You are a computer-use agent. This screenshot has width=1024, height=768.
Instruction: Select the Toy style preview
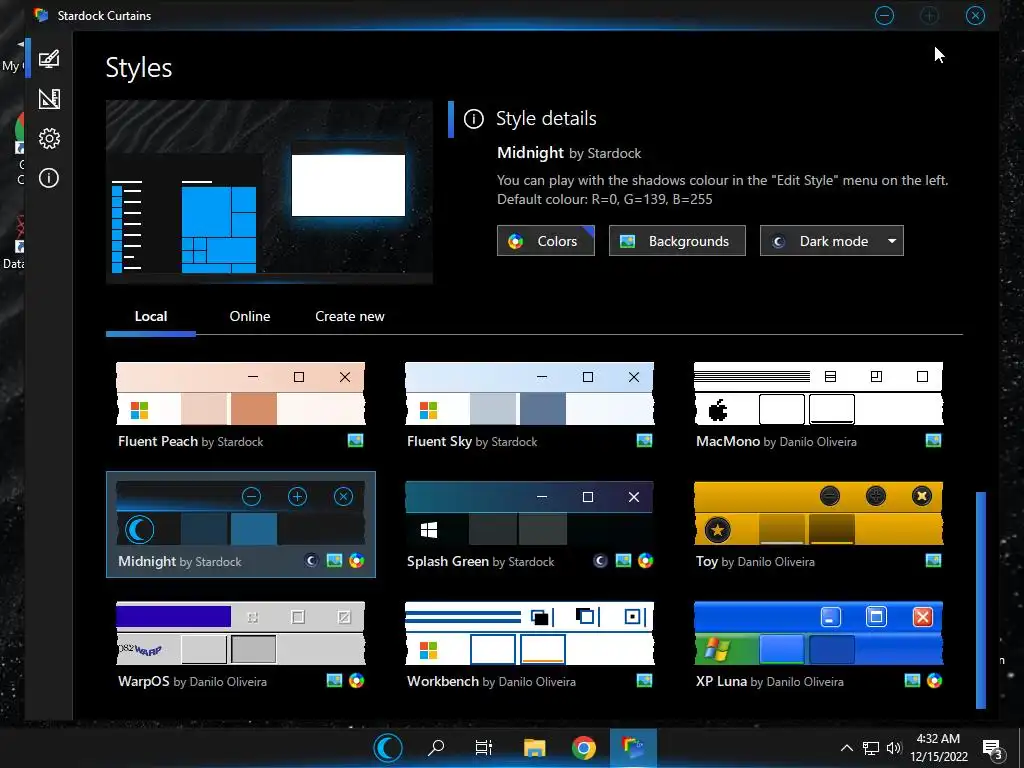click(x=818, y=513)
